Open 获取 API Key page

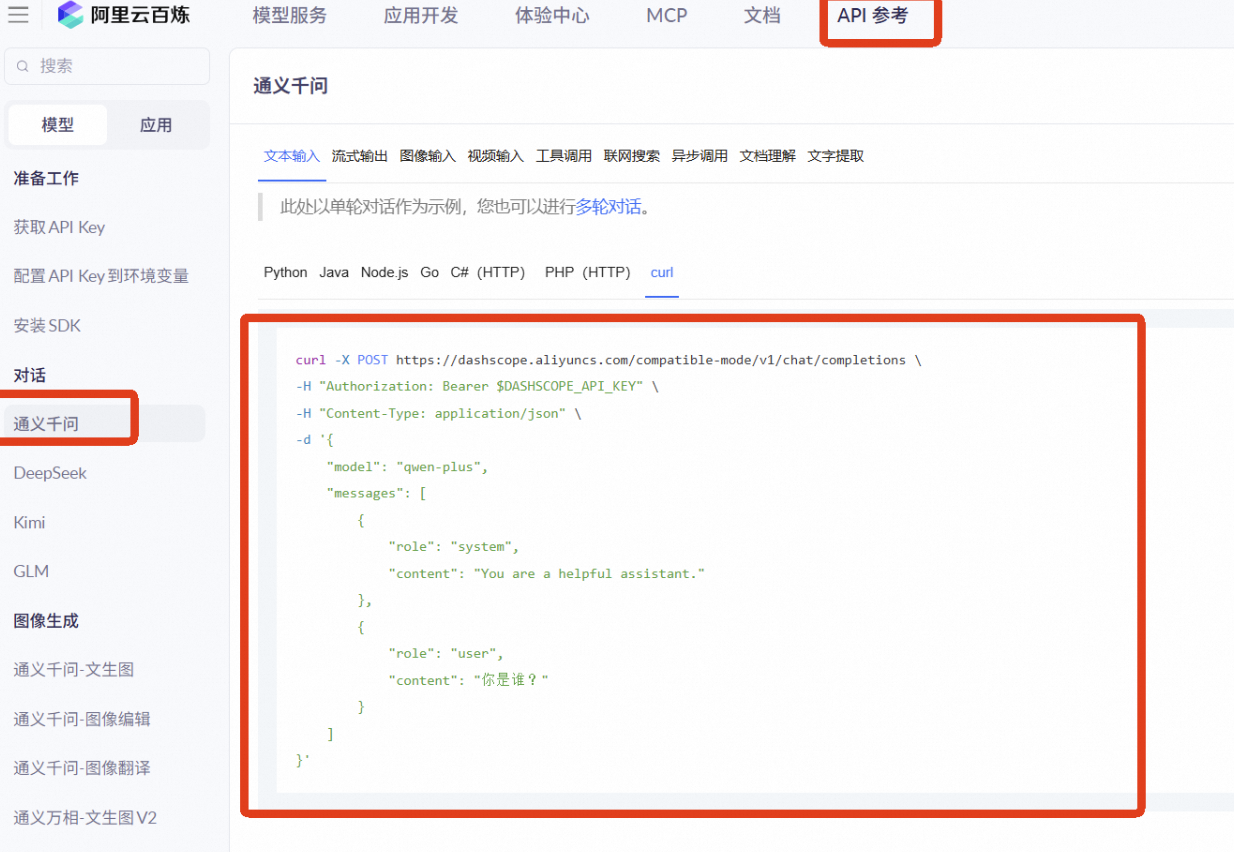[x=59, y=227]
